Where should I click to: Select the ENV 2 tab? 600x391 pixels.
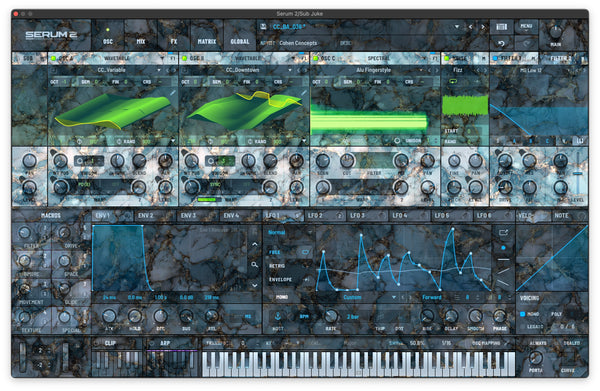click(155, 216)
